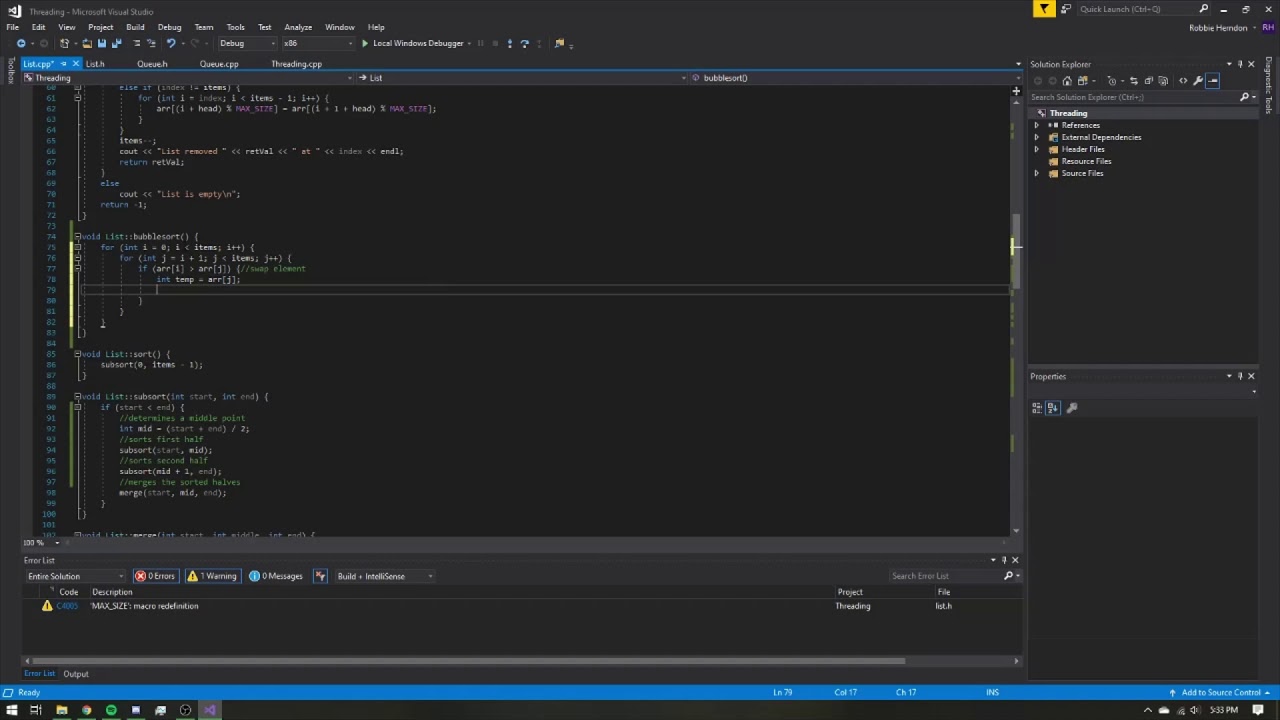Open Properties wrench icon in Solution Explorer
The height and width of the screenshot is (720, 1280).
[1198, 81]
